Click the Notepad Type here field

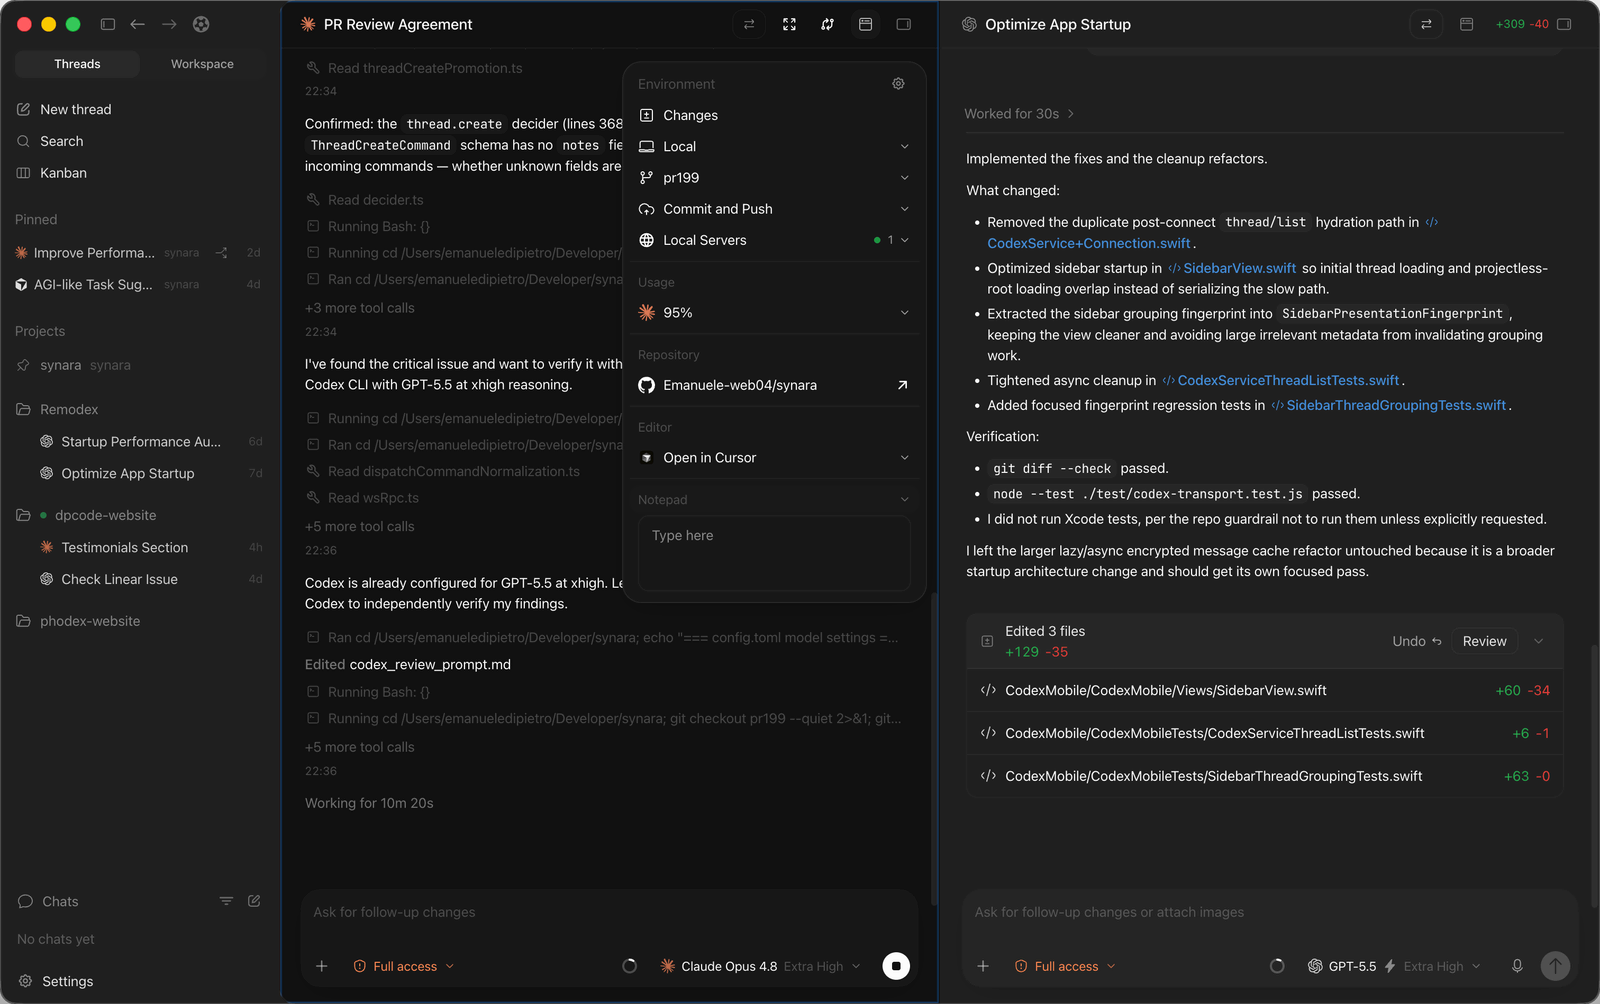pyautogui.click(x=774, y=553)
